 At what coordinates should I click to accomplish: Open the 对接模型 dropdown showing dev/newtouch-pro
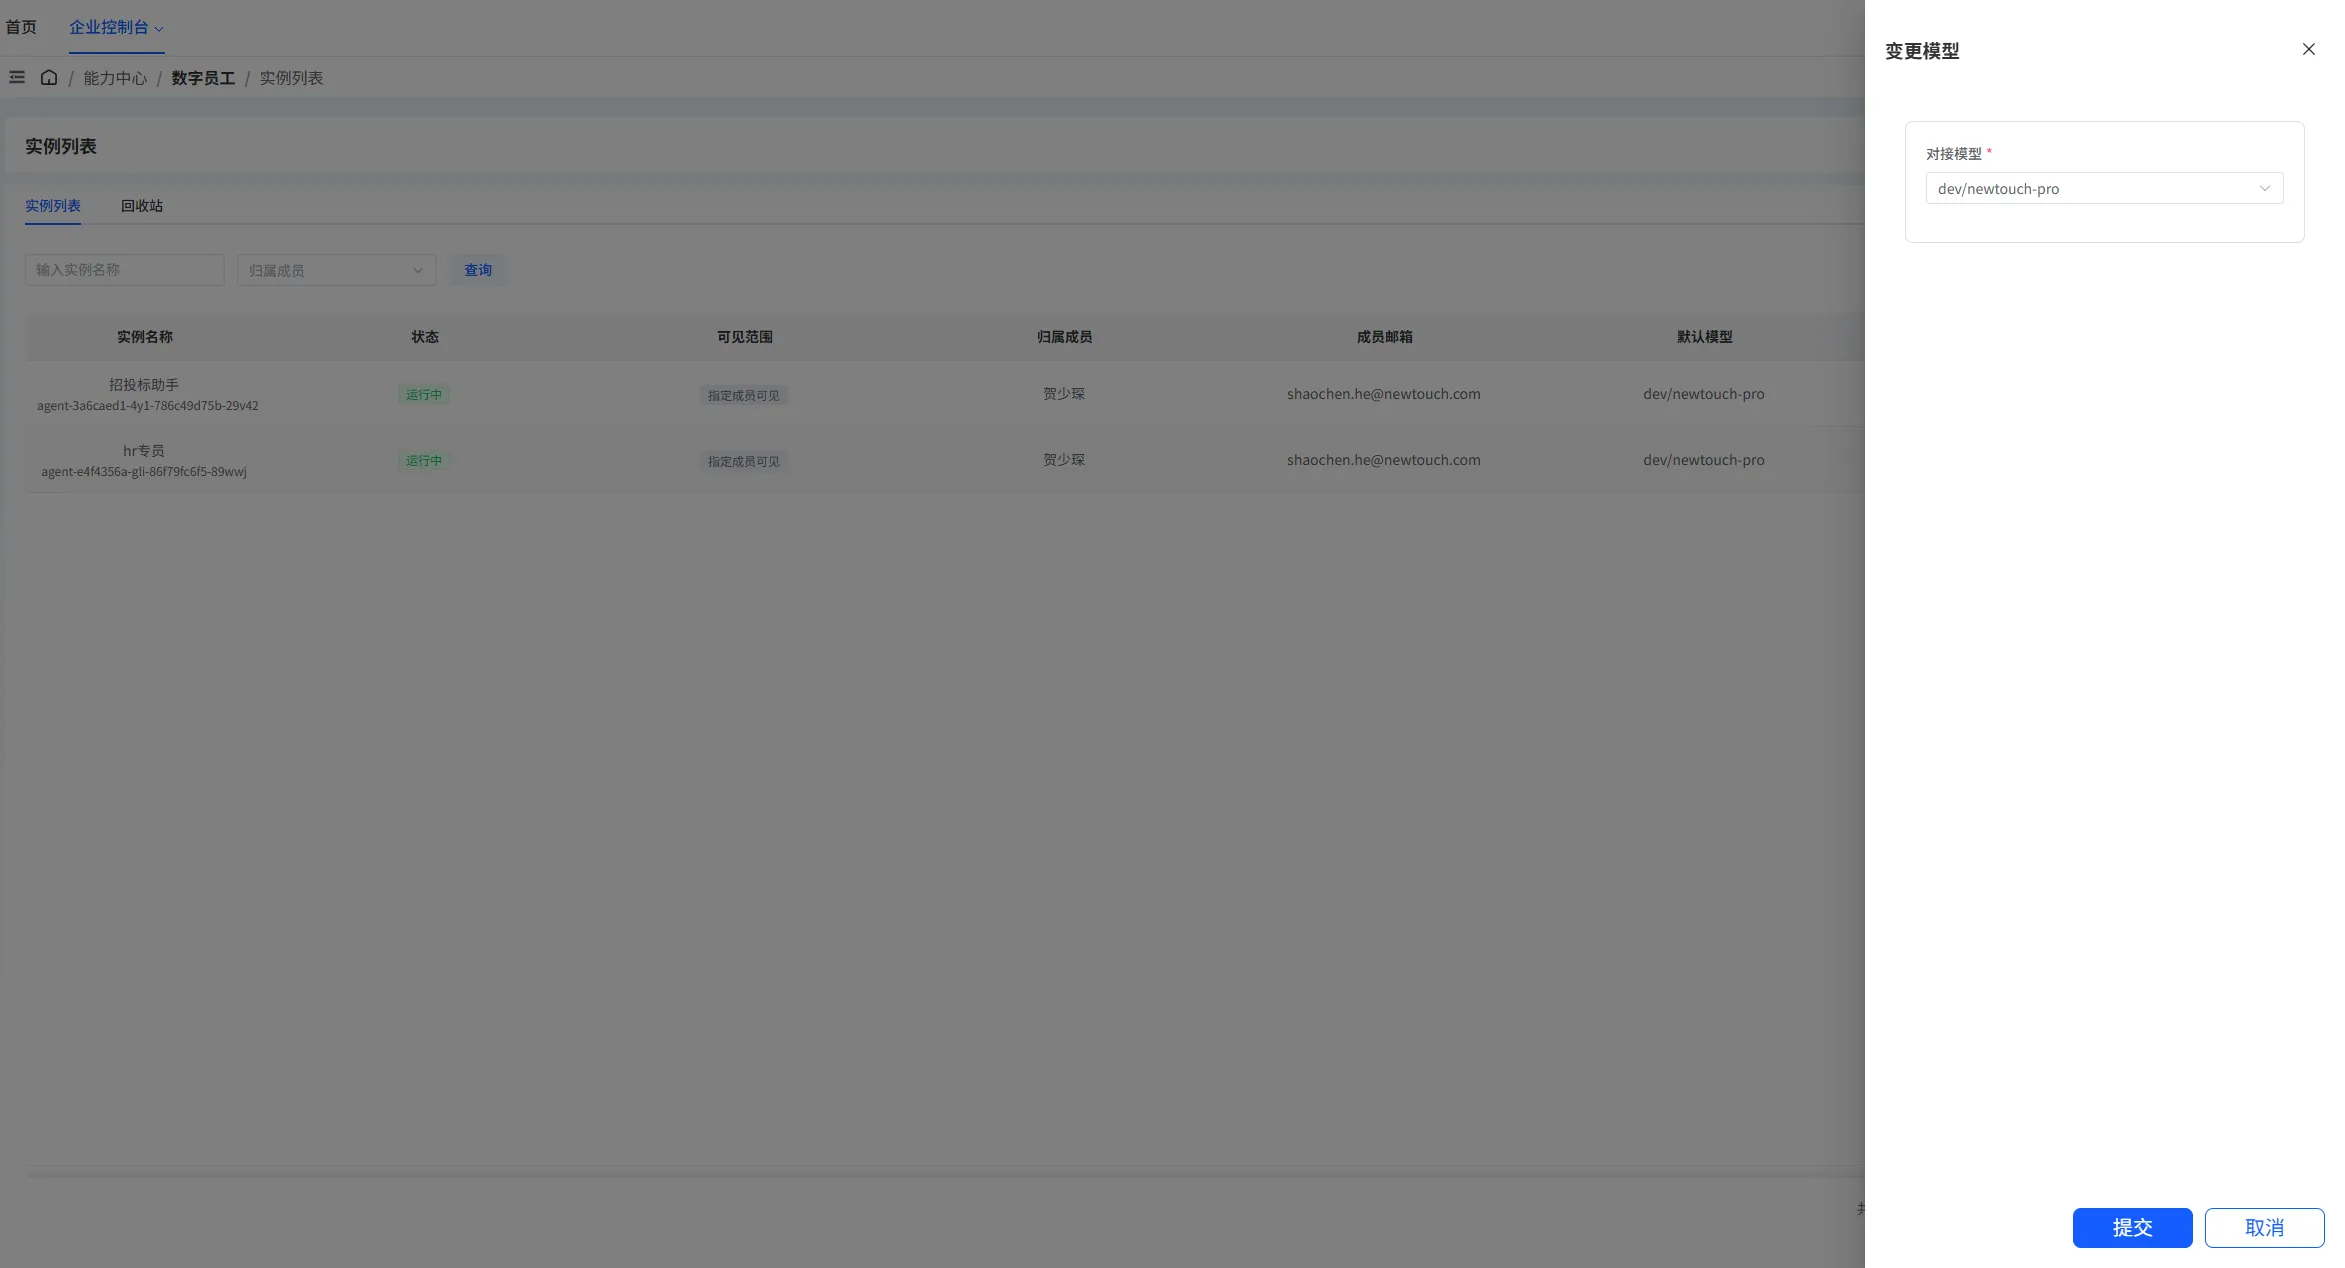tap(2104, 188)
